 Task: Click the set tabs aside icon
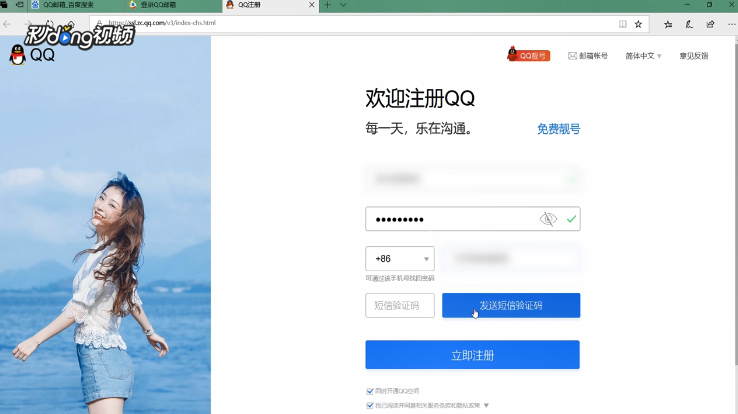(19, 5)
